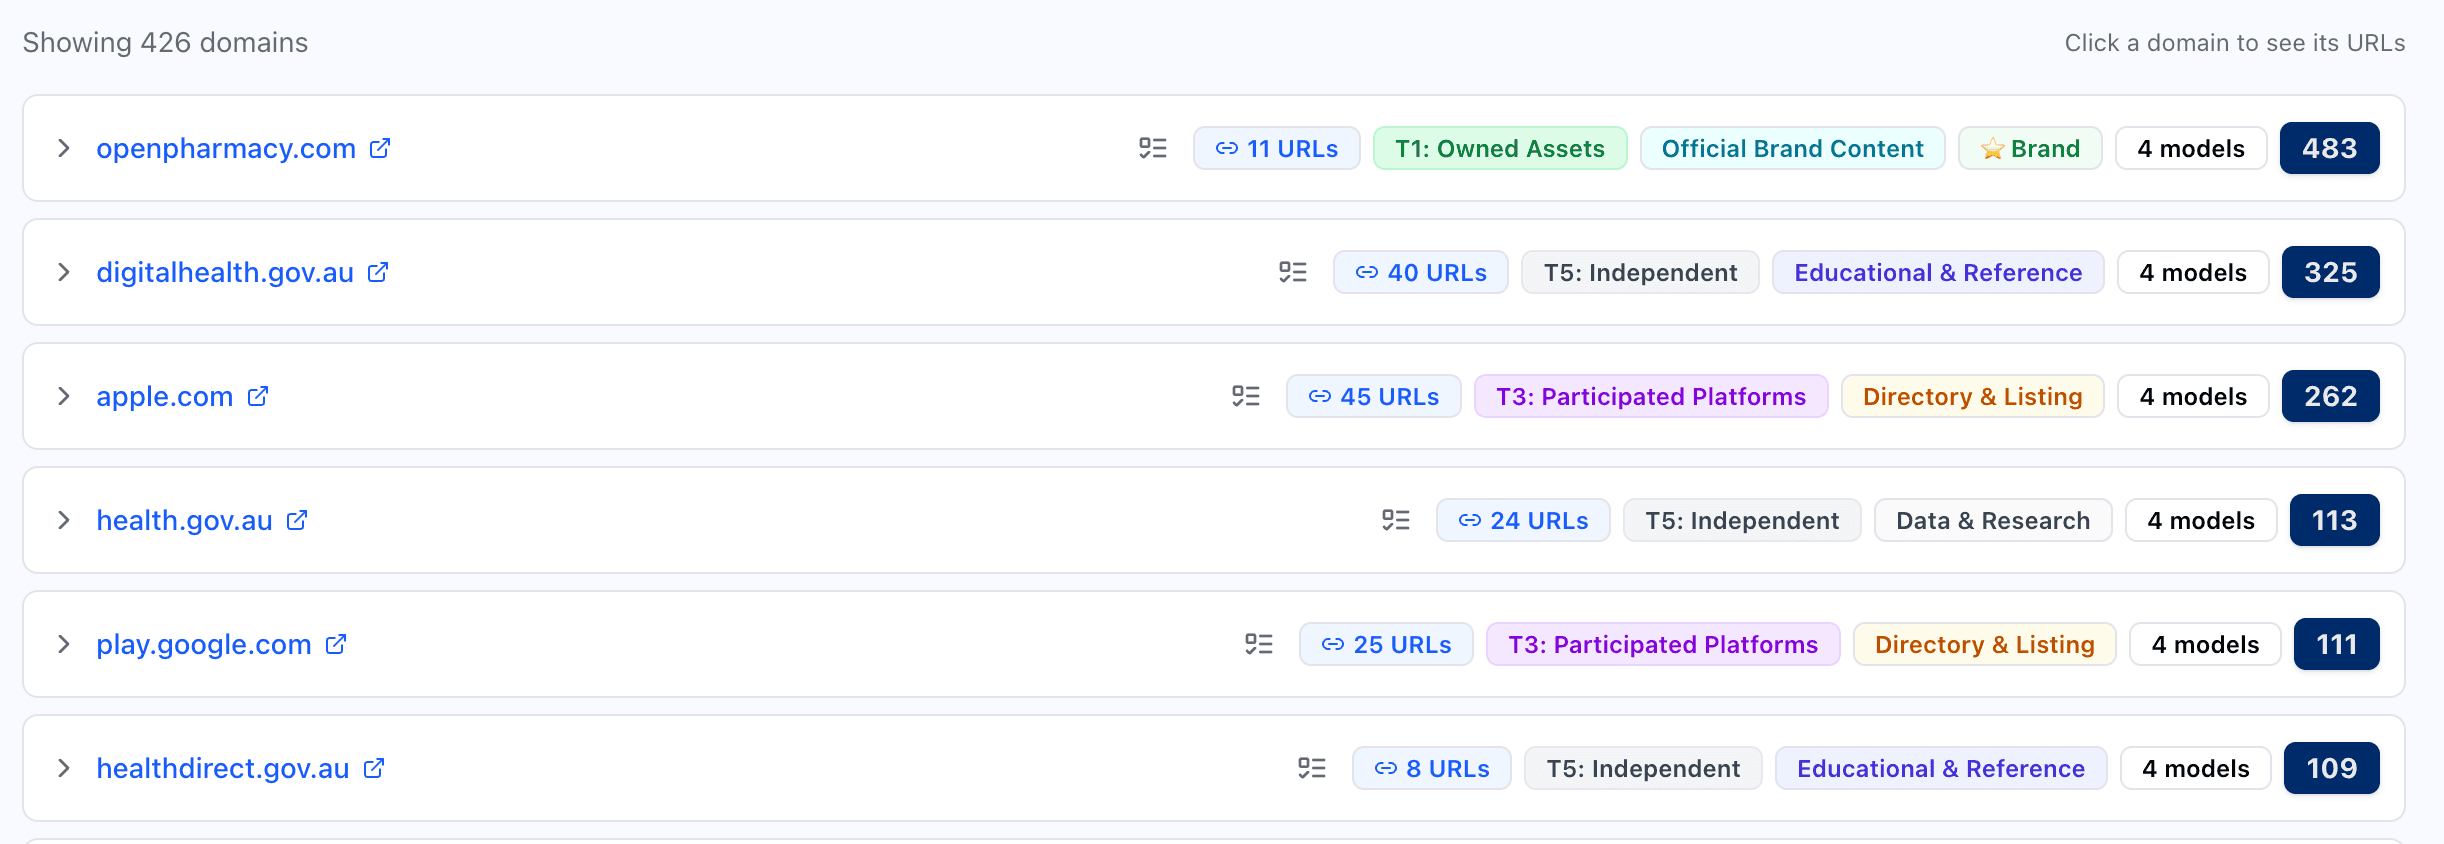2444x844 pixels.
Task: Click the 483 score badge
Action: coord(2330,148)
